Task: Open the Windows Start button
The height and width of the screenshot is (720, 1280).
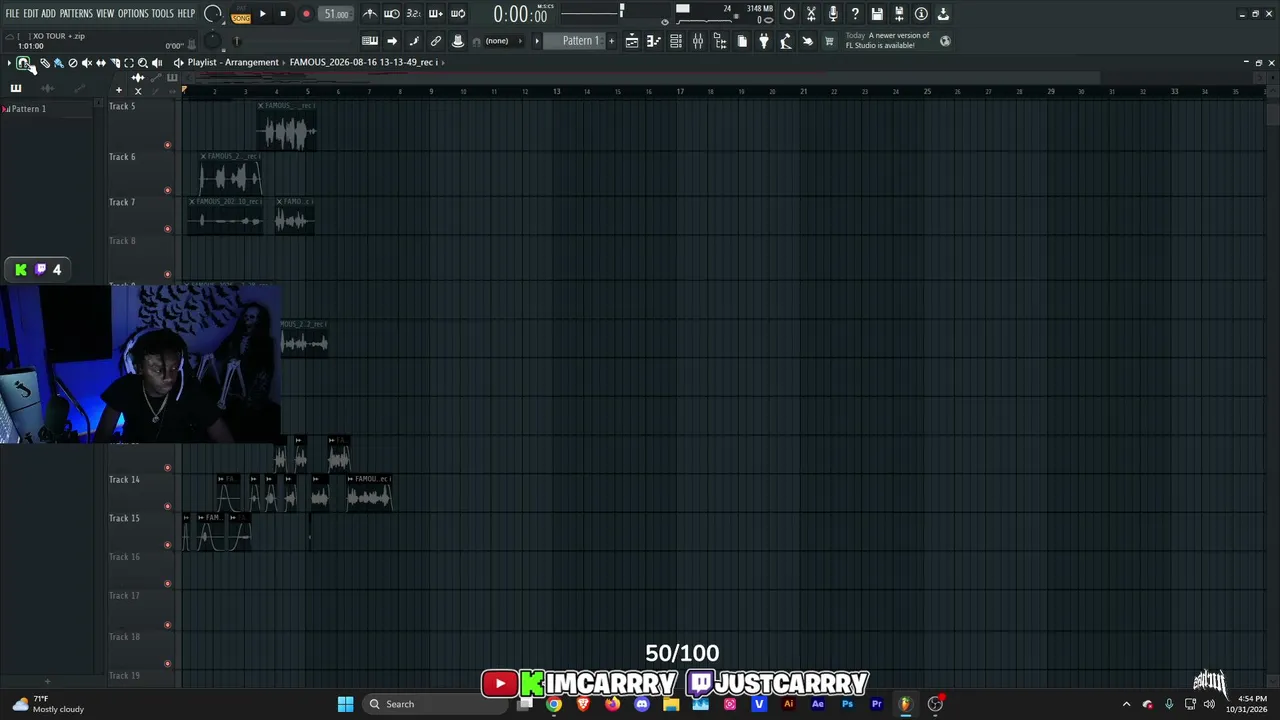Action: pos(345,704)
